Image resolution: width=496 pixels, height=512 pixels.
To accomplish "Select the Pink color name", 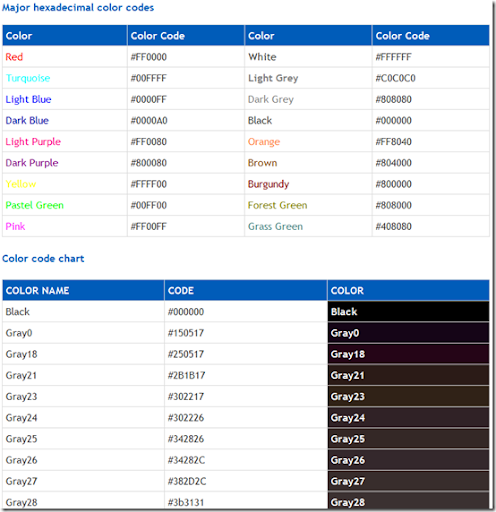I will tap(15, 226).
